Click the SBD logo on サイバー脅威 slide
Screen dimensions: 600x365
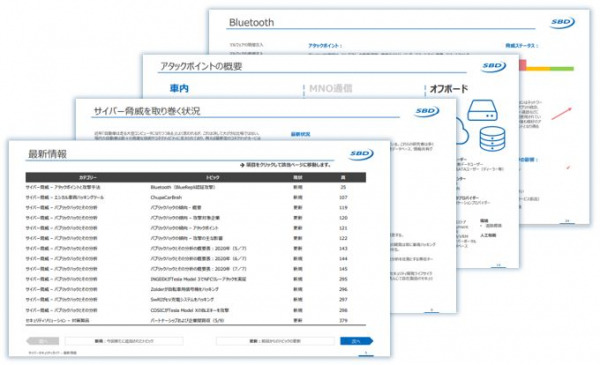[427, 111]
